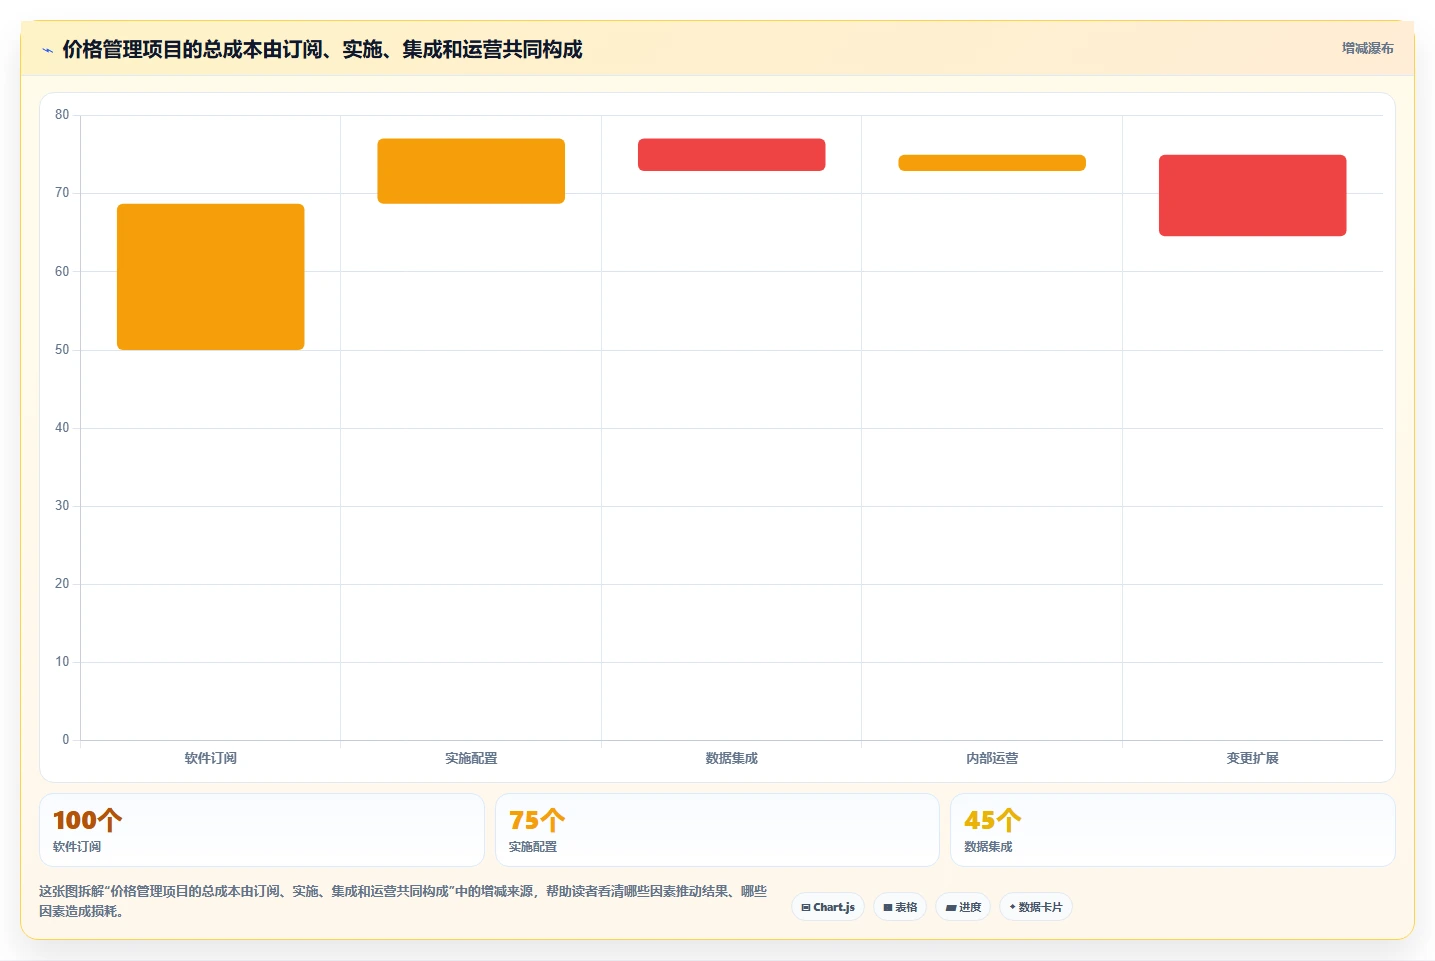
Task: Click the 变更扩展 x-axis label
Action: (x=1253, y=758)
